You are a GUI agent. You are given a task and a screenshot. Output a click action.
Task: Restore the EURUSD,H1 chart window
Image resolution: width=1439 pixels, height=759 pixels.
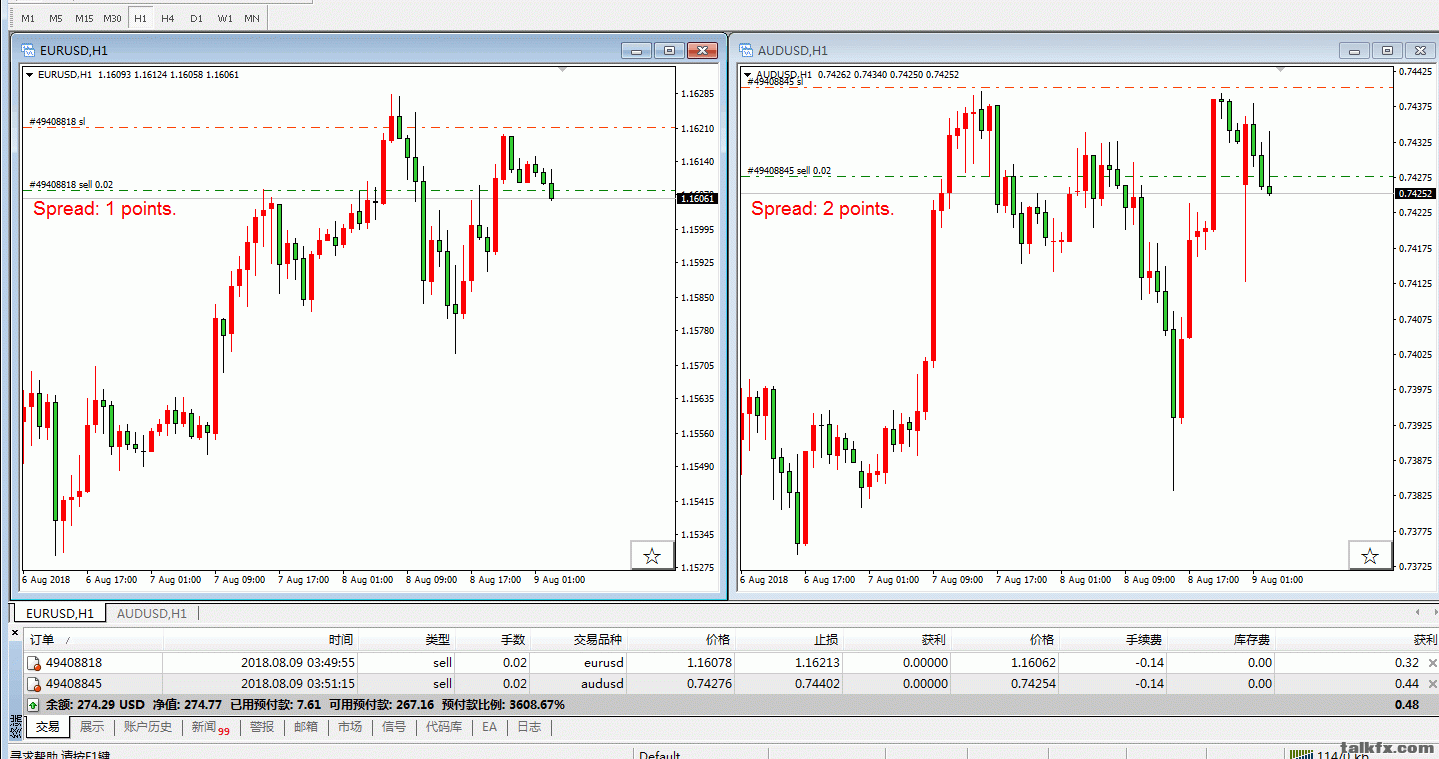click(x=670, y=50)
